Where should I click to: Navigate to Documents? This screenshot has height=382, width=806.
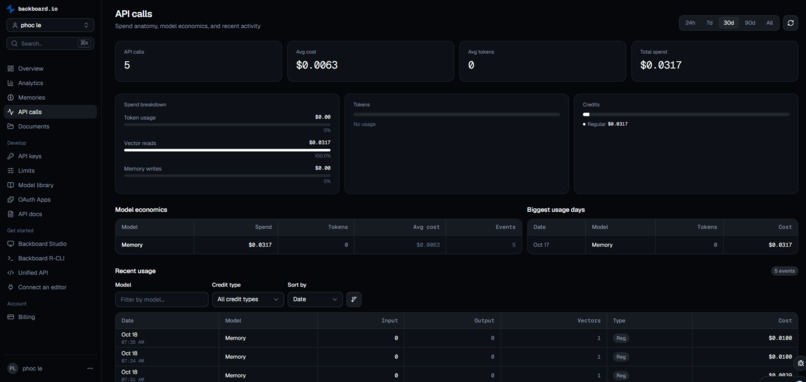[50, 126]
